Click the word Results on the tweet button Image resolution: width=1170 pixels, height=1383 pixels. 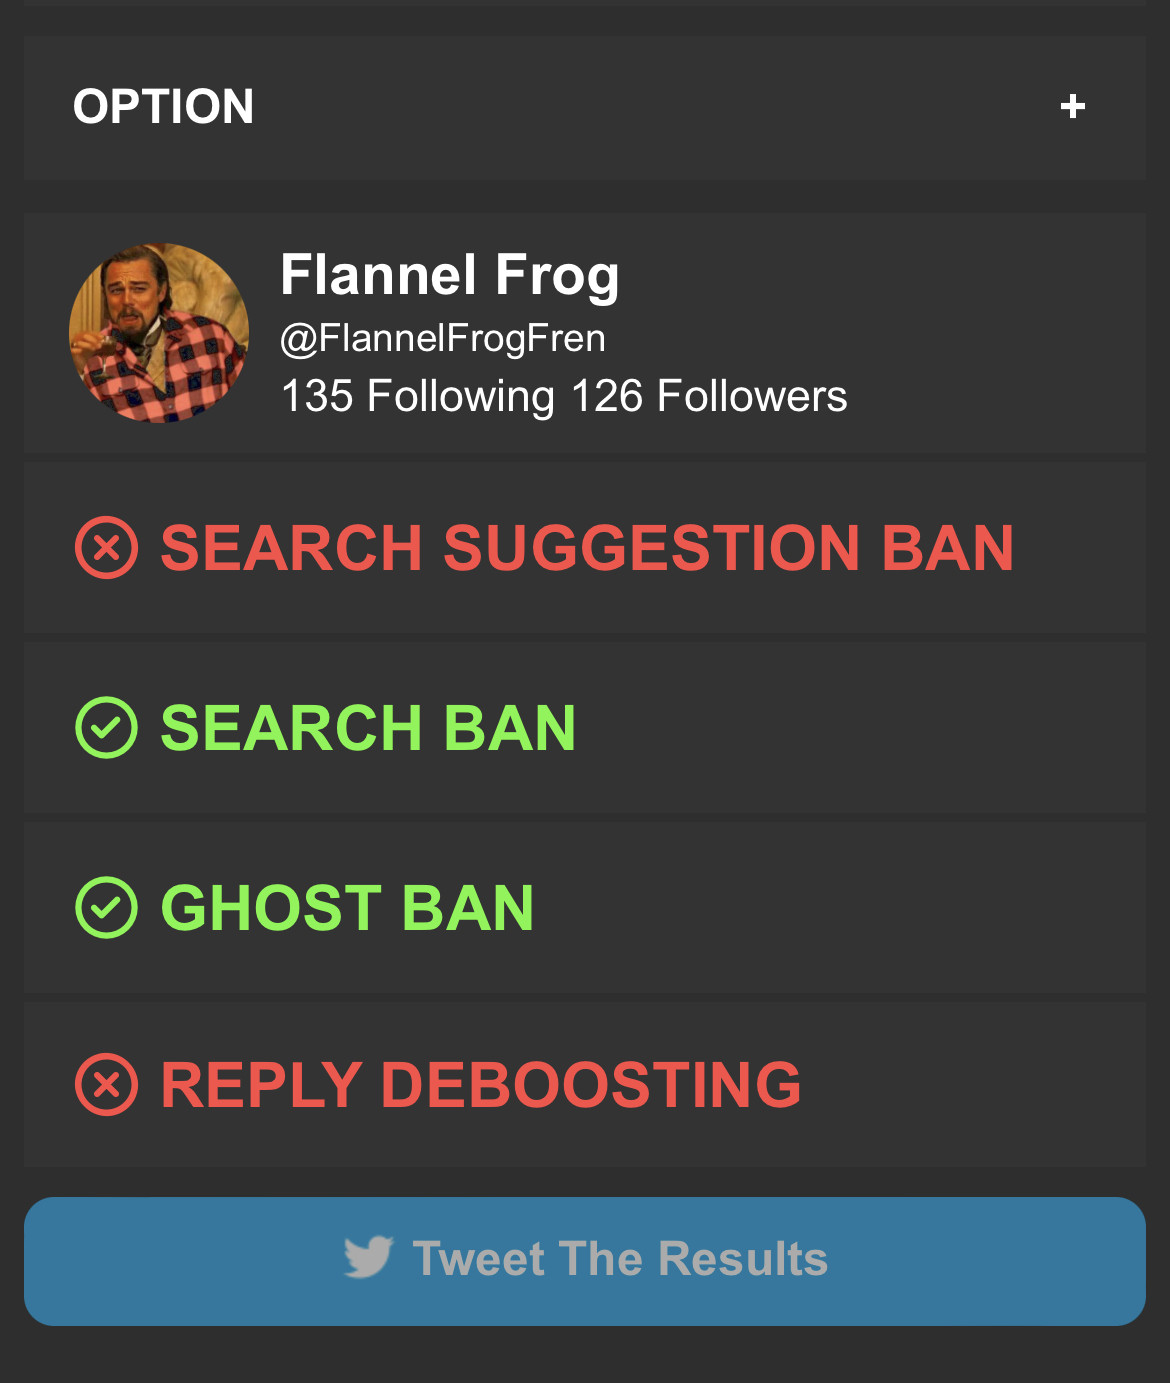point(743,1258)
